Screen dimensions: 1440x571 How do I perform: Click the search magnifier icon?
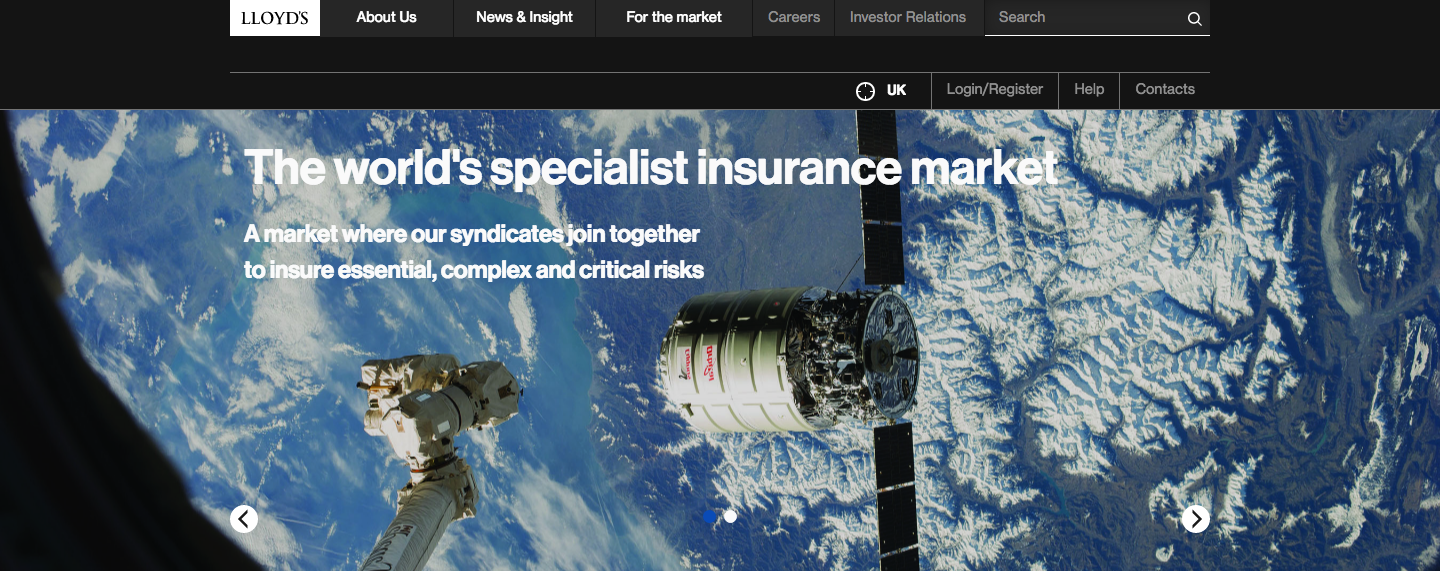[x=1194, y=18]
